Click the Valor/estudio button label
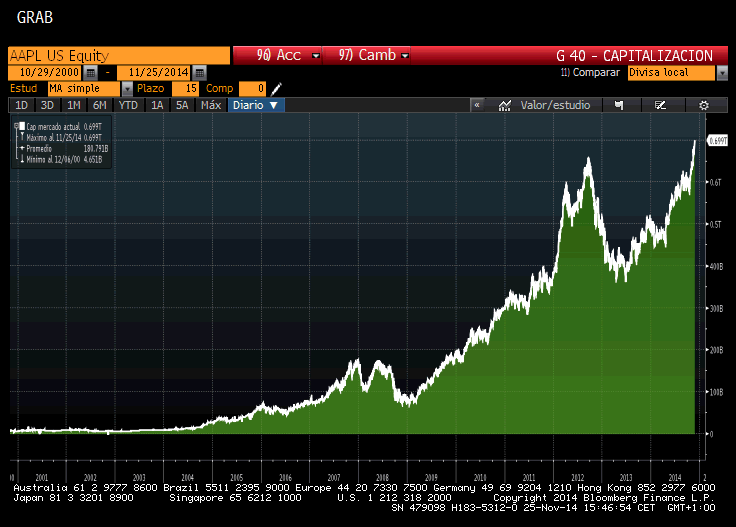Viewport: 736px width, 527px height. 555,105
